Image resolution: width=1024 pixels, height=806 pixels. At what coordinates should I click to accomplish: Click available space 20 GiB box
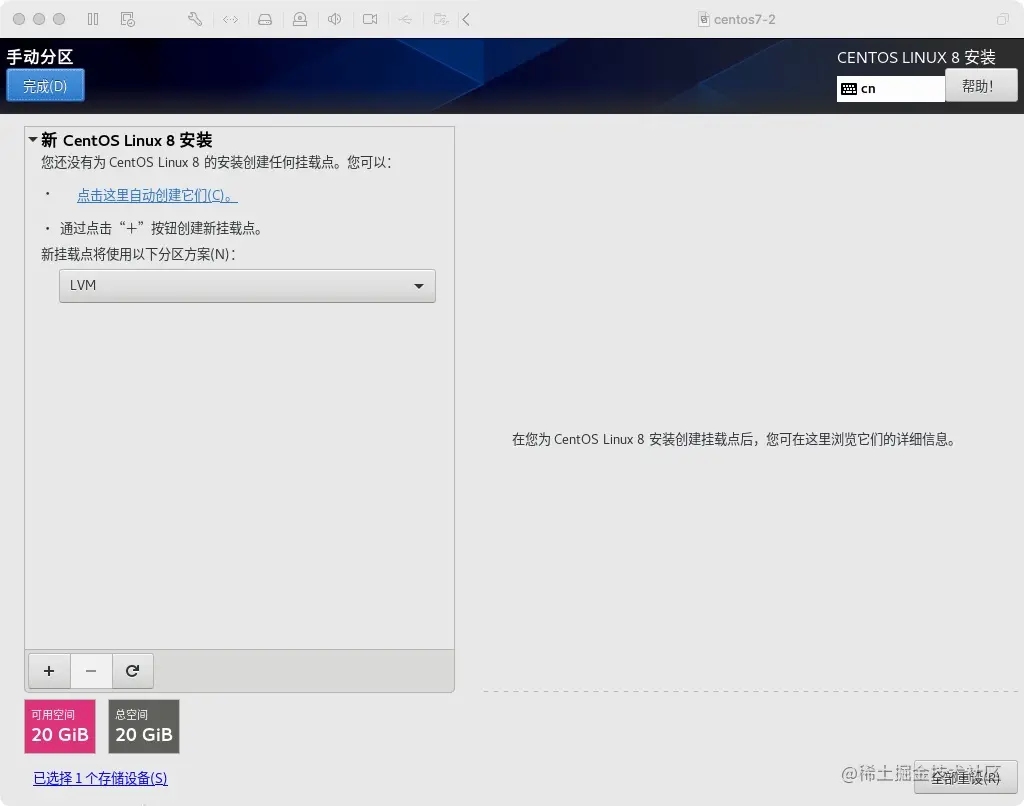point(60,726)
